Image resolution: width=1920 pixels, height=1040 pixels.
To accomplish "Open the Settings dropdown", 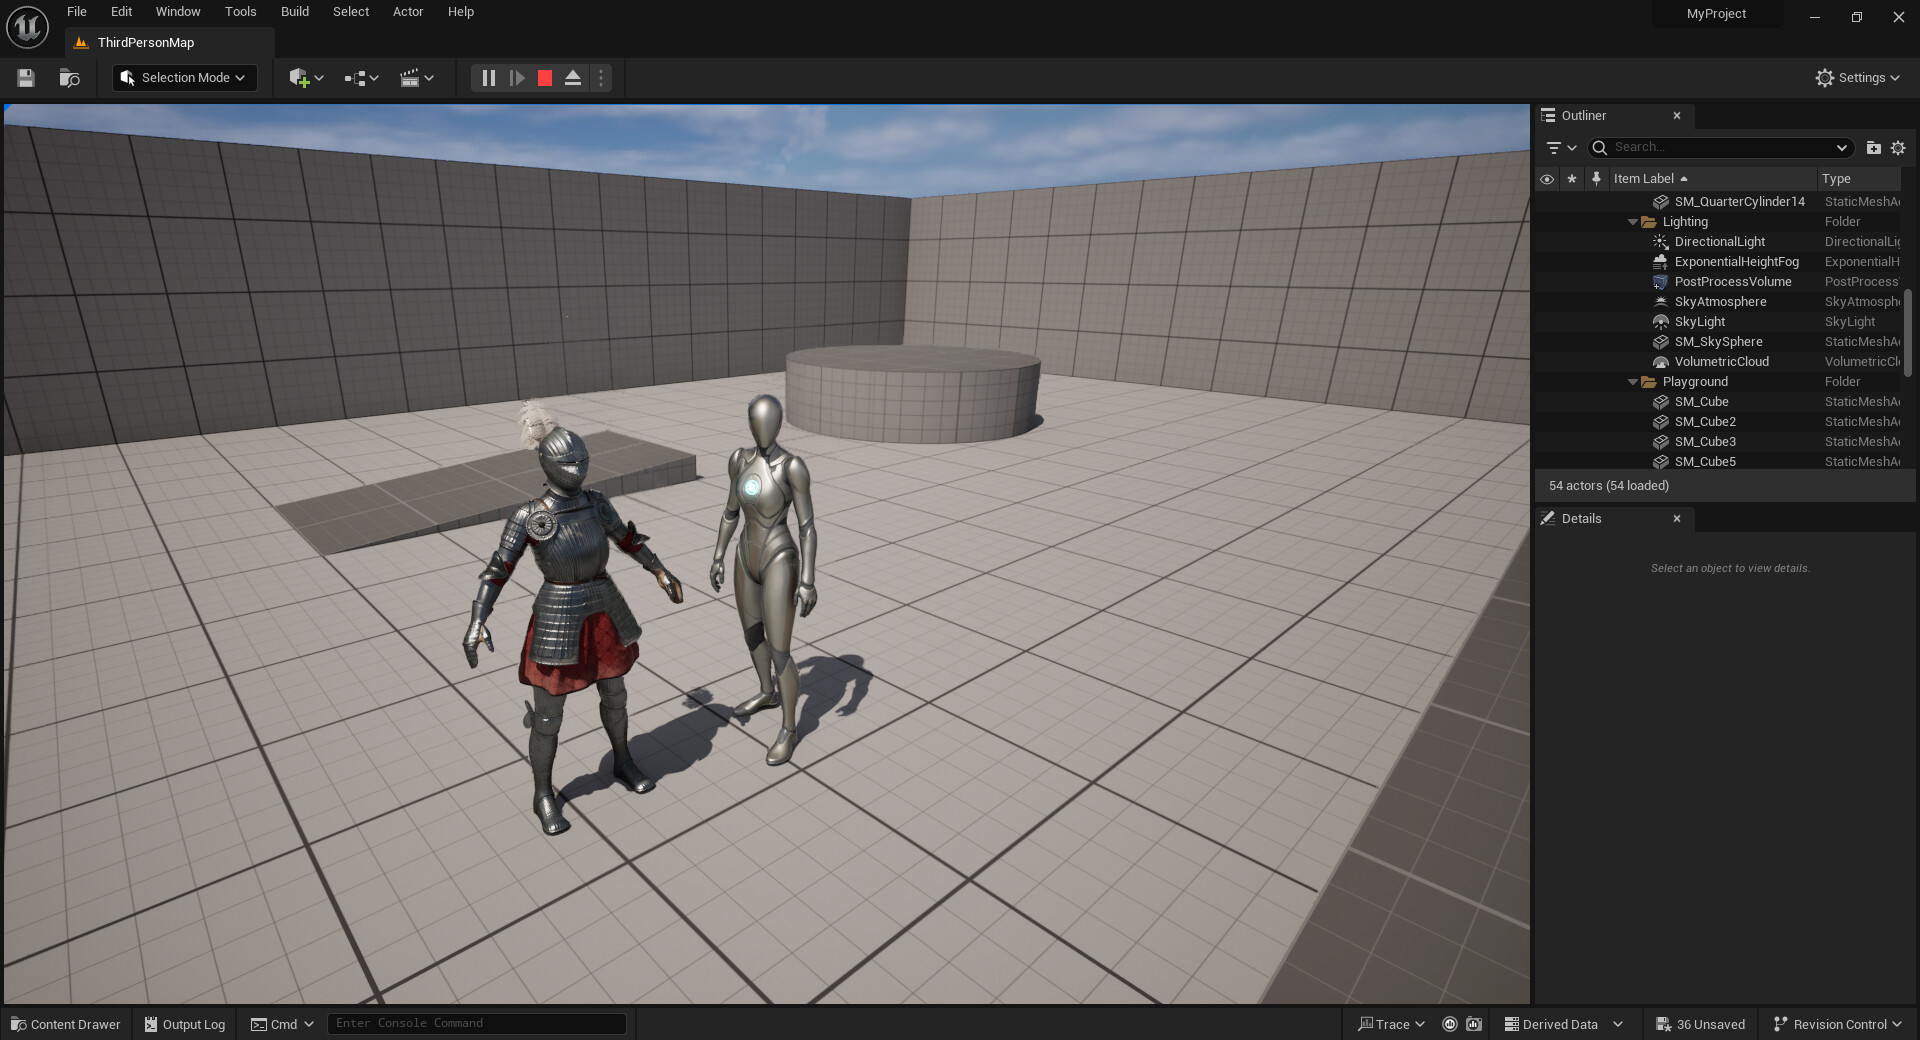I will (x=1858, y=78).
